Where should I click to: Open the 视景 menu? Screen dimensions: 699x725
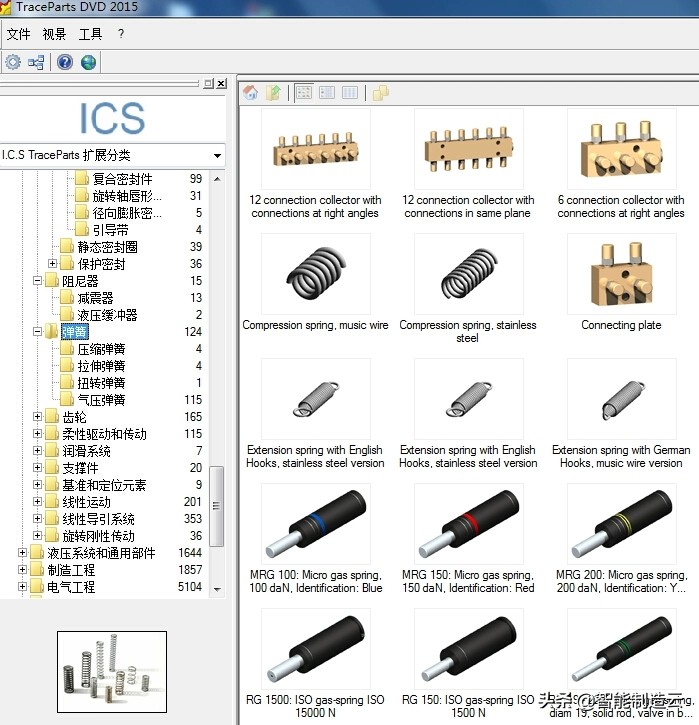coord(54,34)
